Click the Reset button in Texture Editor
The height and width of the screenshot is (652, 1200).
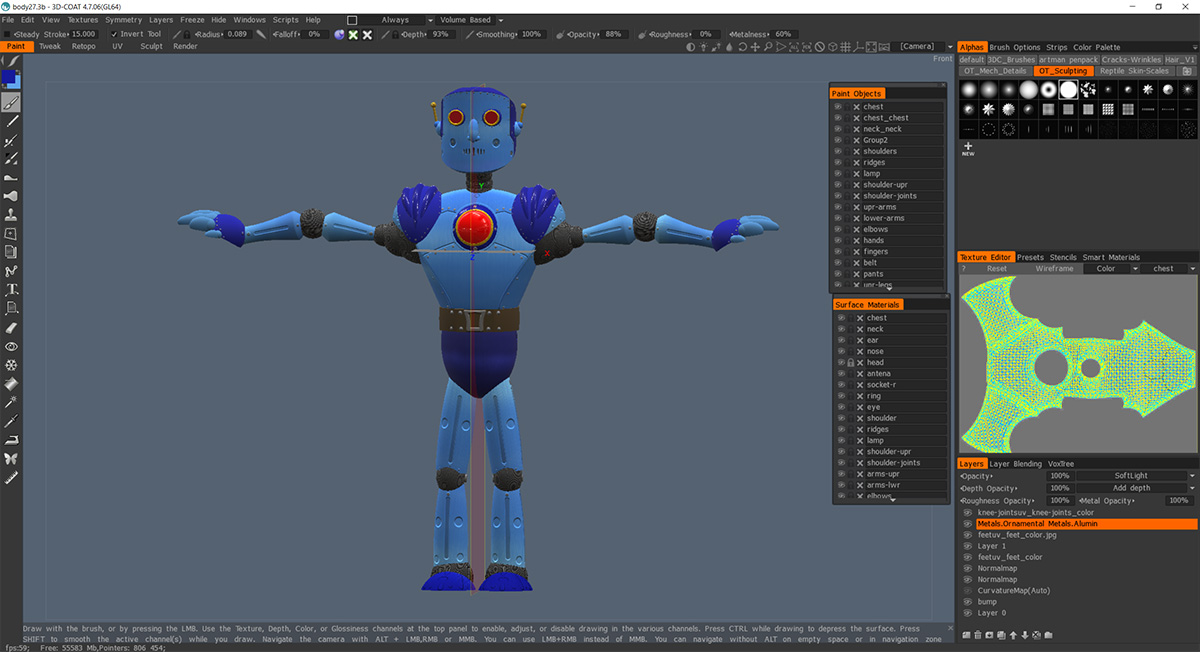tap(997, 269)
